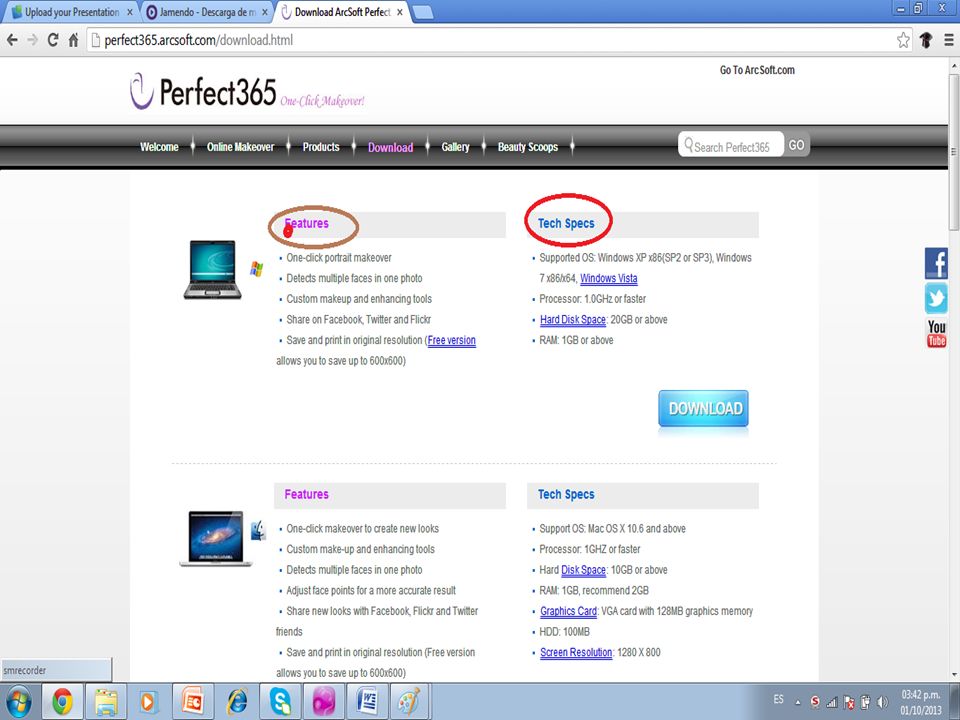Open the pink orb taskbar app
The width and height of the screenshot is (960, 720).
click(x=324, y=702)
